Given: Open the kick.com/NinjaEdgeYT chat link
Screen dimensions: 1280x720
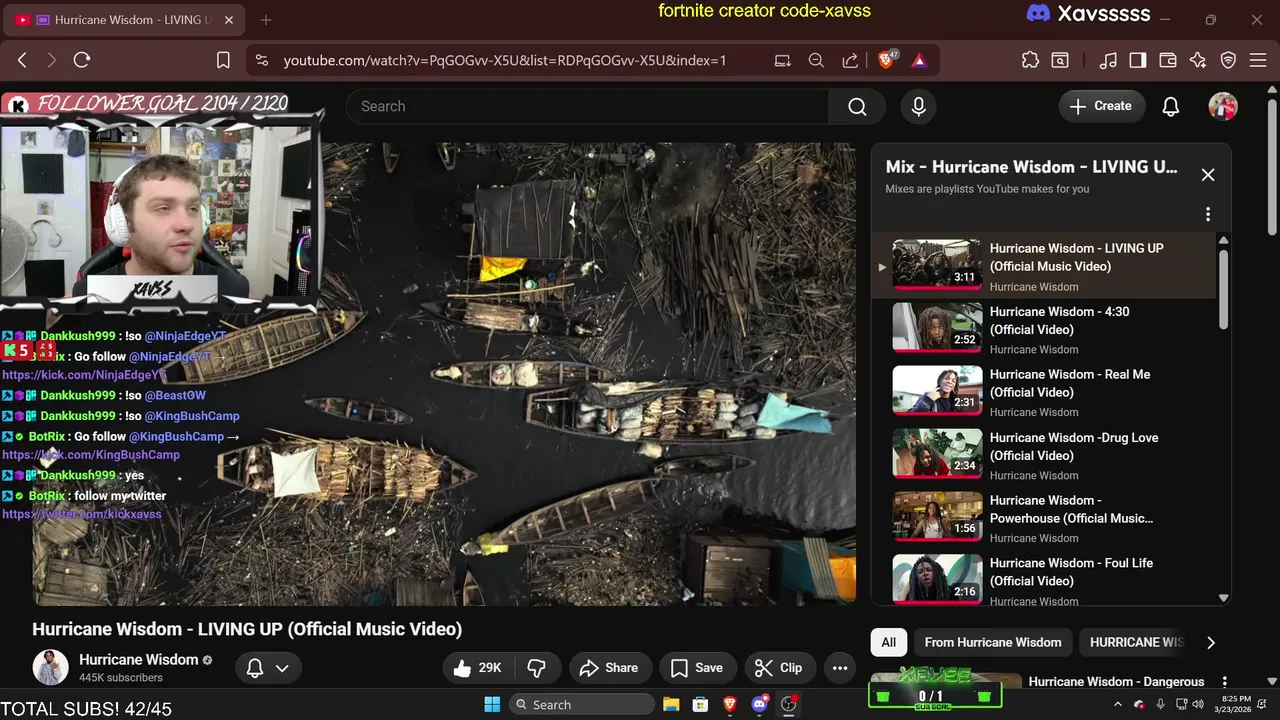Looking at the screenshot, I should tap(83, 375).
